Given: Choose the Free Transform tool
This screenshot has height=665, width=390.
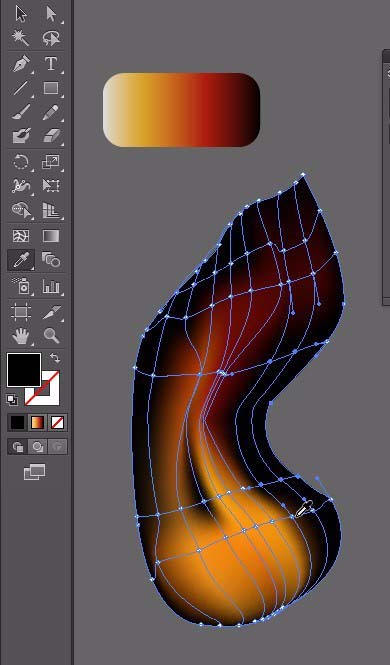Looking at the screenshot, I should click(51, 186).
